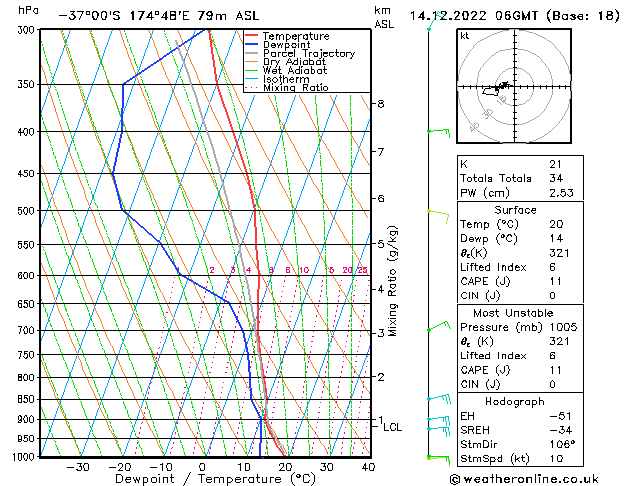Click the '1000' hPa pressure axis label
The width and height of the screenshot is (629, 486).
pyautogui.click(x=26, y=457)
